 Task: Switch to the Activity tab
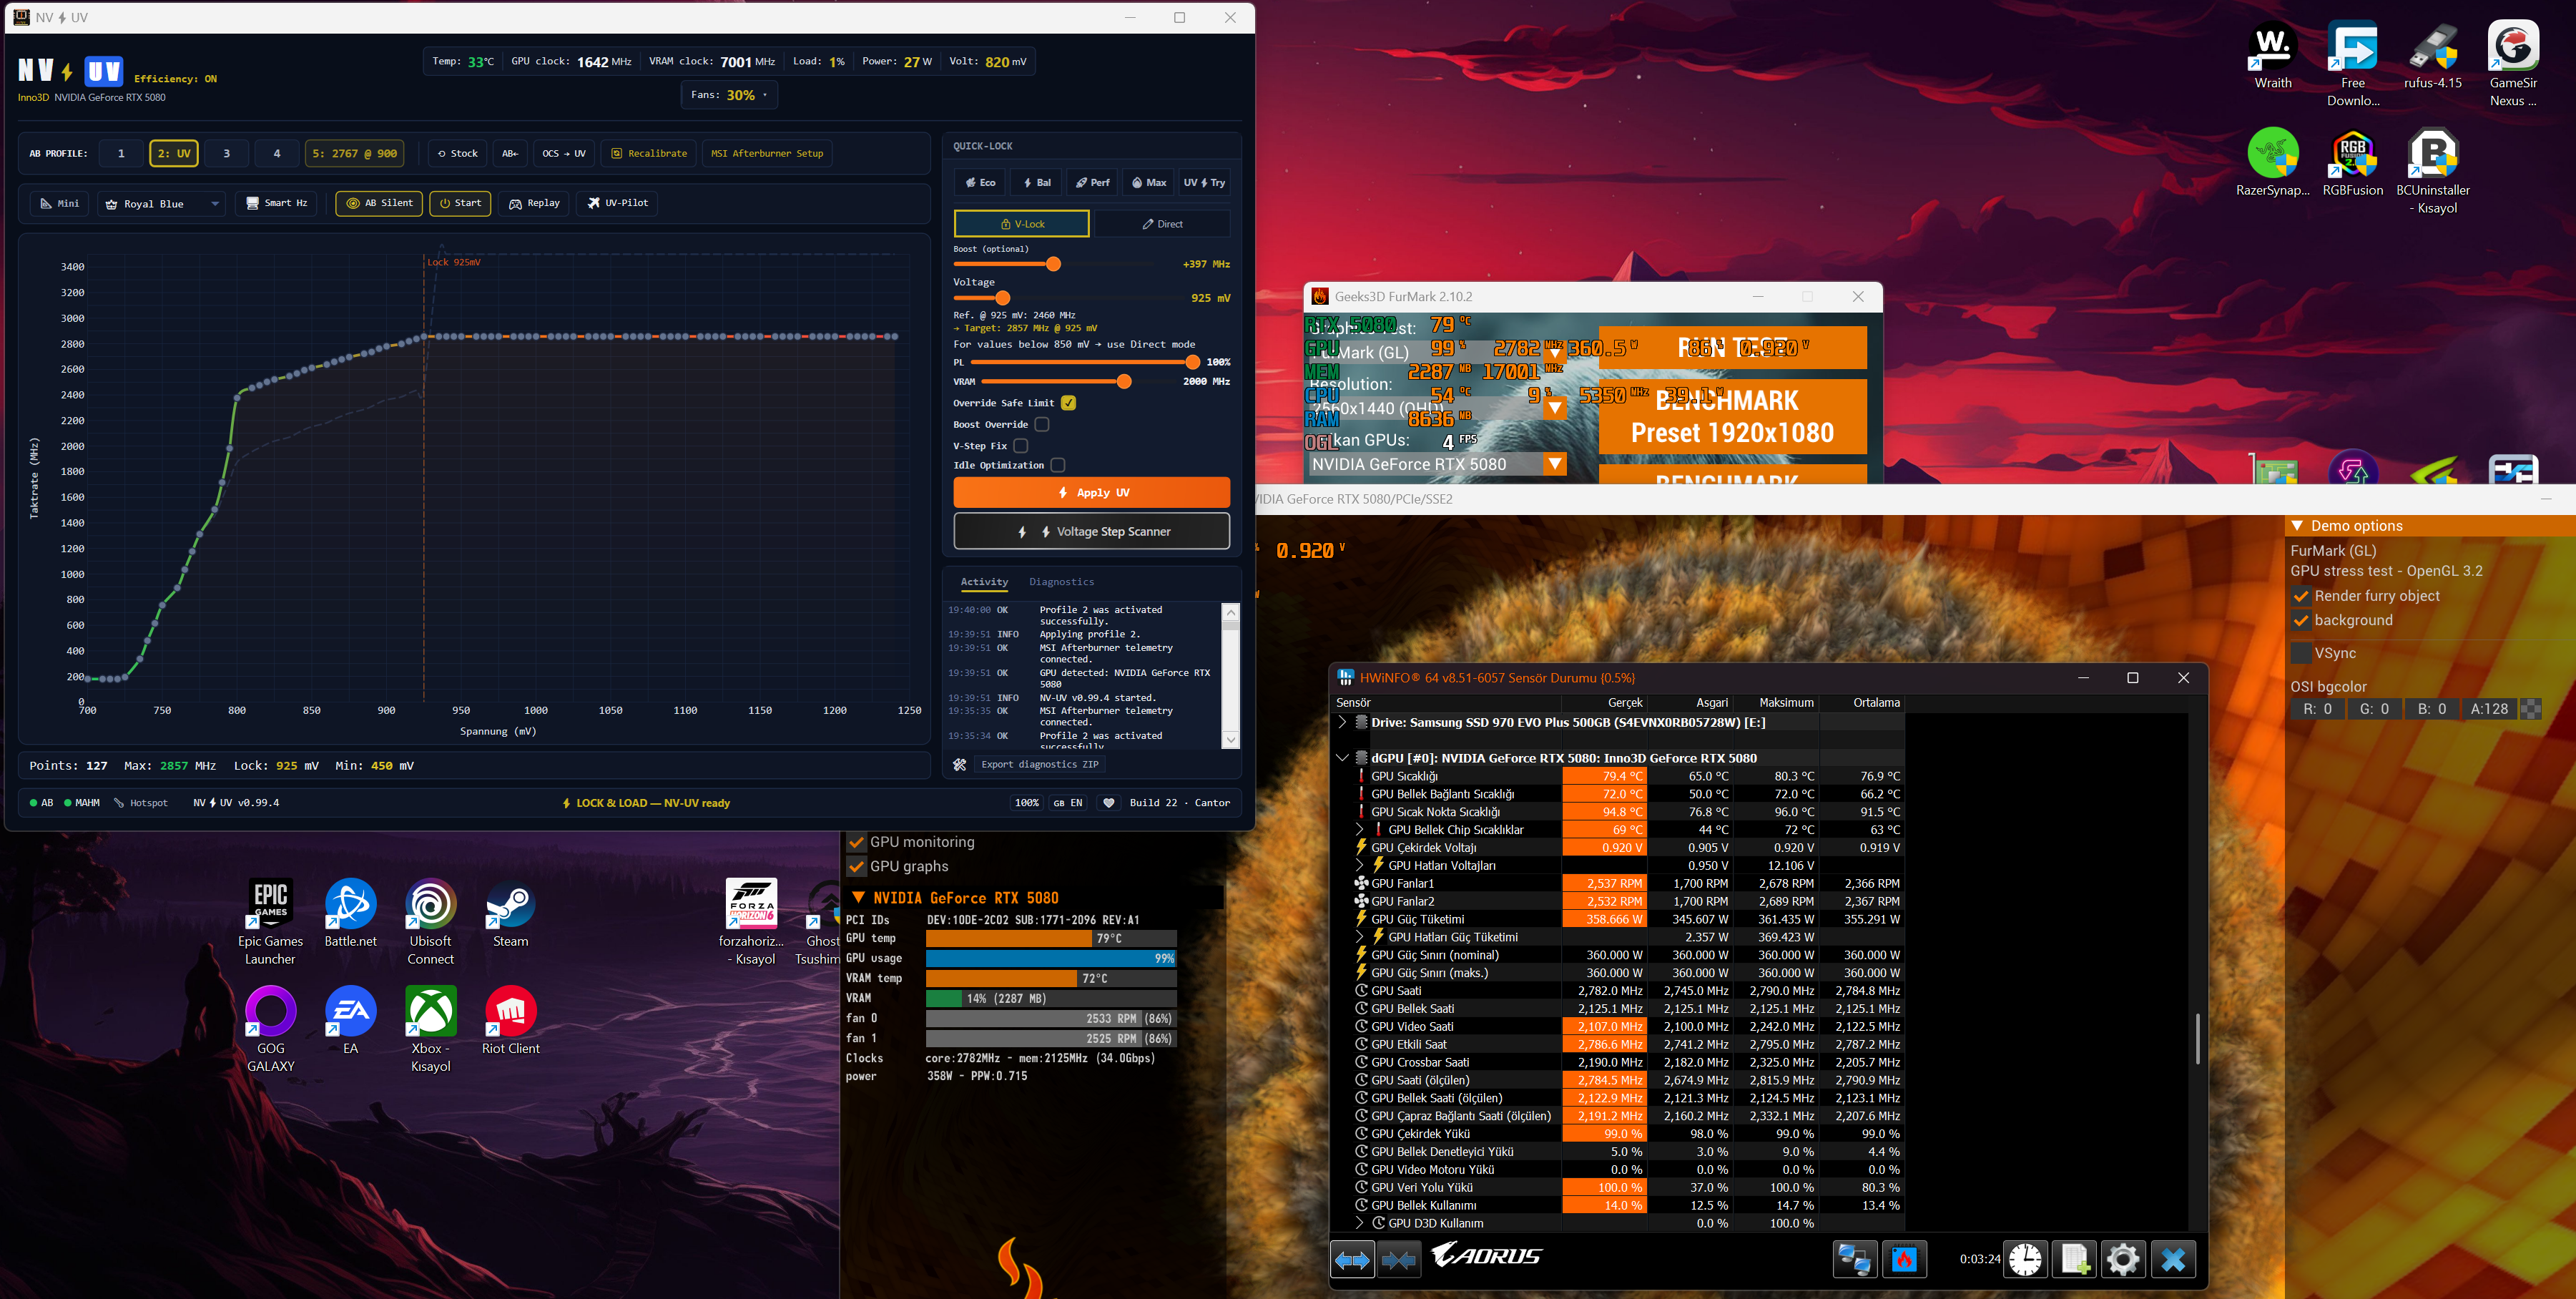984,582
